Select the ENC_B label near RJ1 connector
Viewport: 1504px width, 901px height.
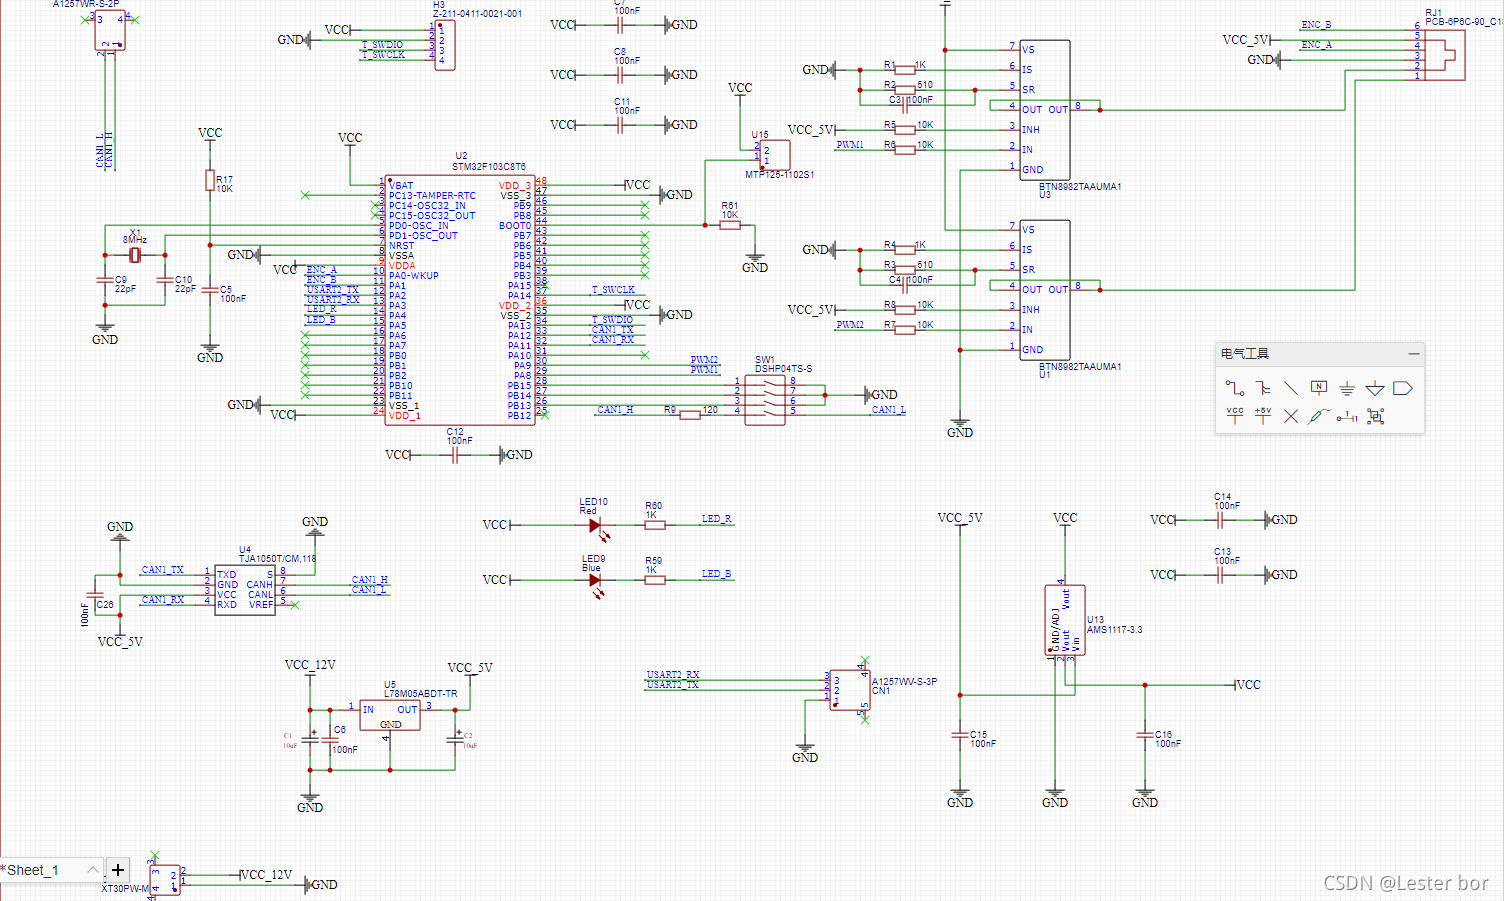1316,25
